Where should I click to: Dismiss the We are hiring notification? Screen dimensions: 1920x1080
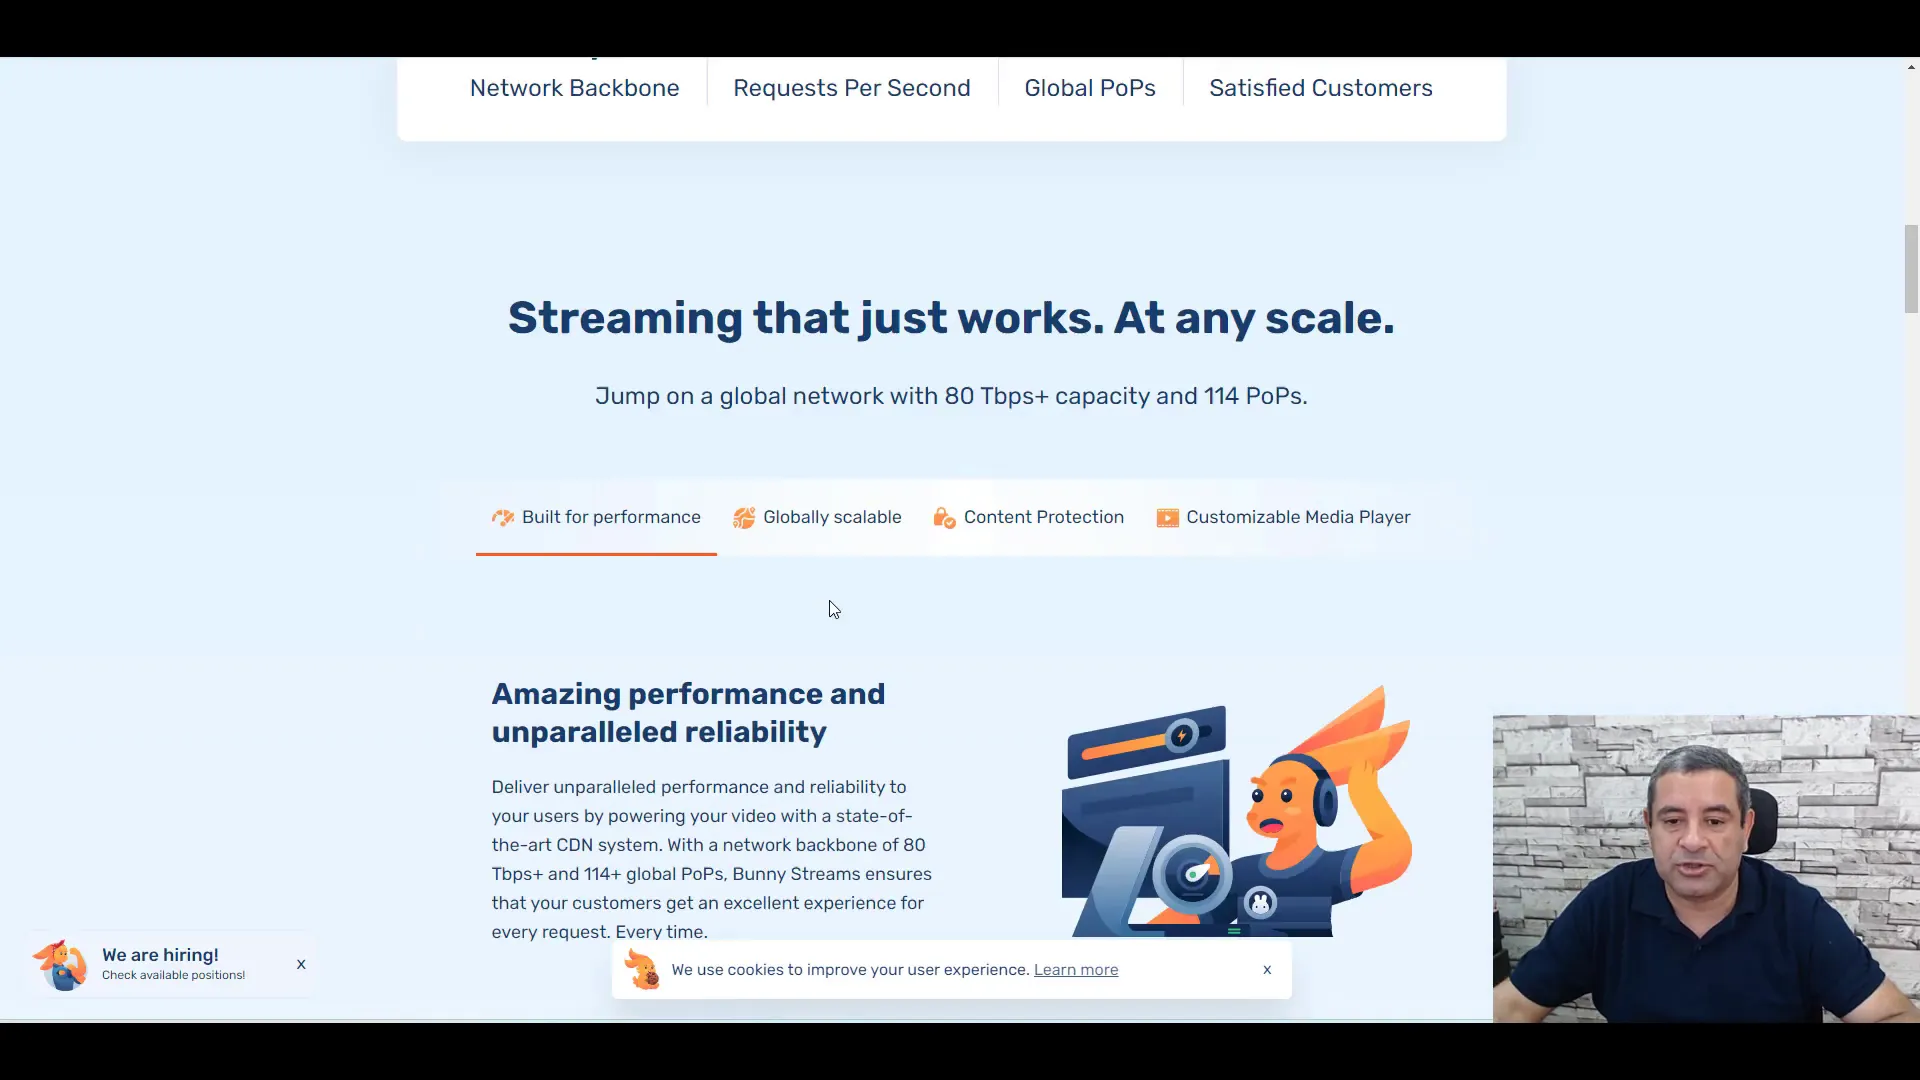(x=301, y=964)
